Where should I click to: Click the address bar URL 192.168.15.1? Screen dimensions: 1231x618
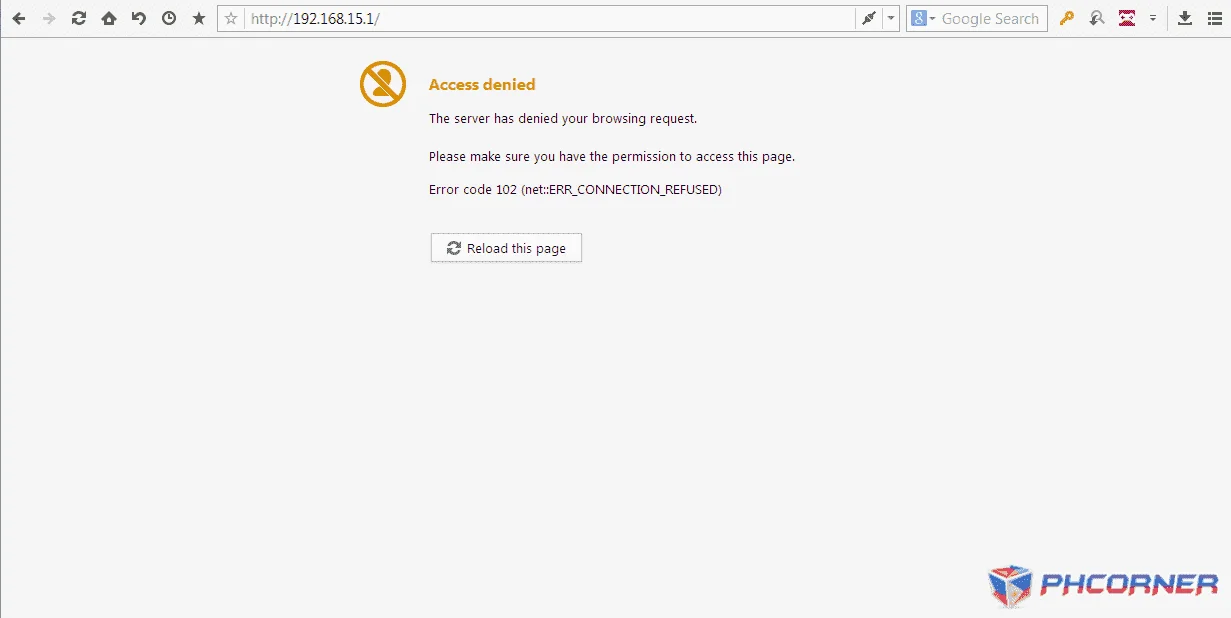point(315,19)
